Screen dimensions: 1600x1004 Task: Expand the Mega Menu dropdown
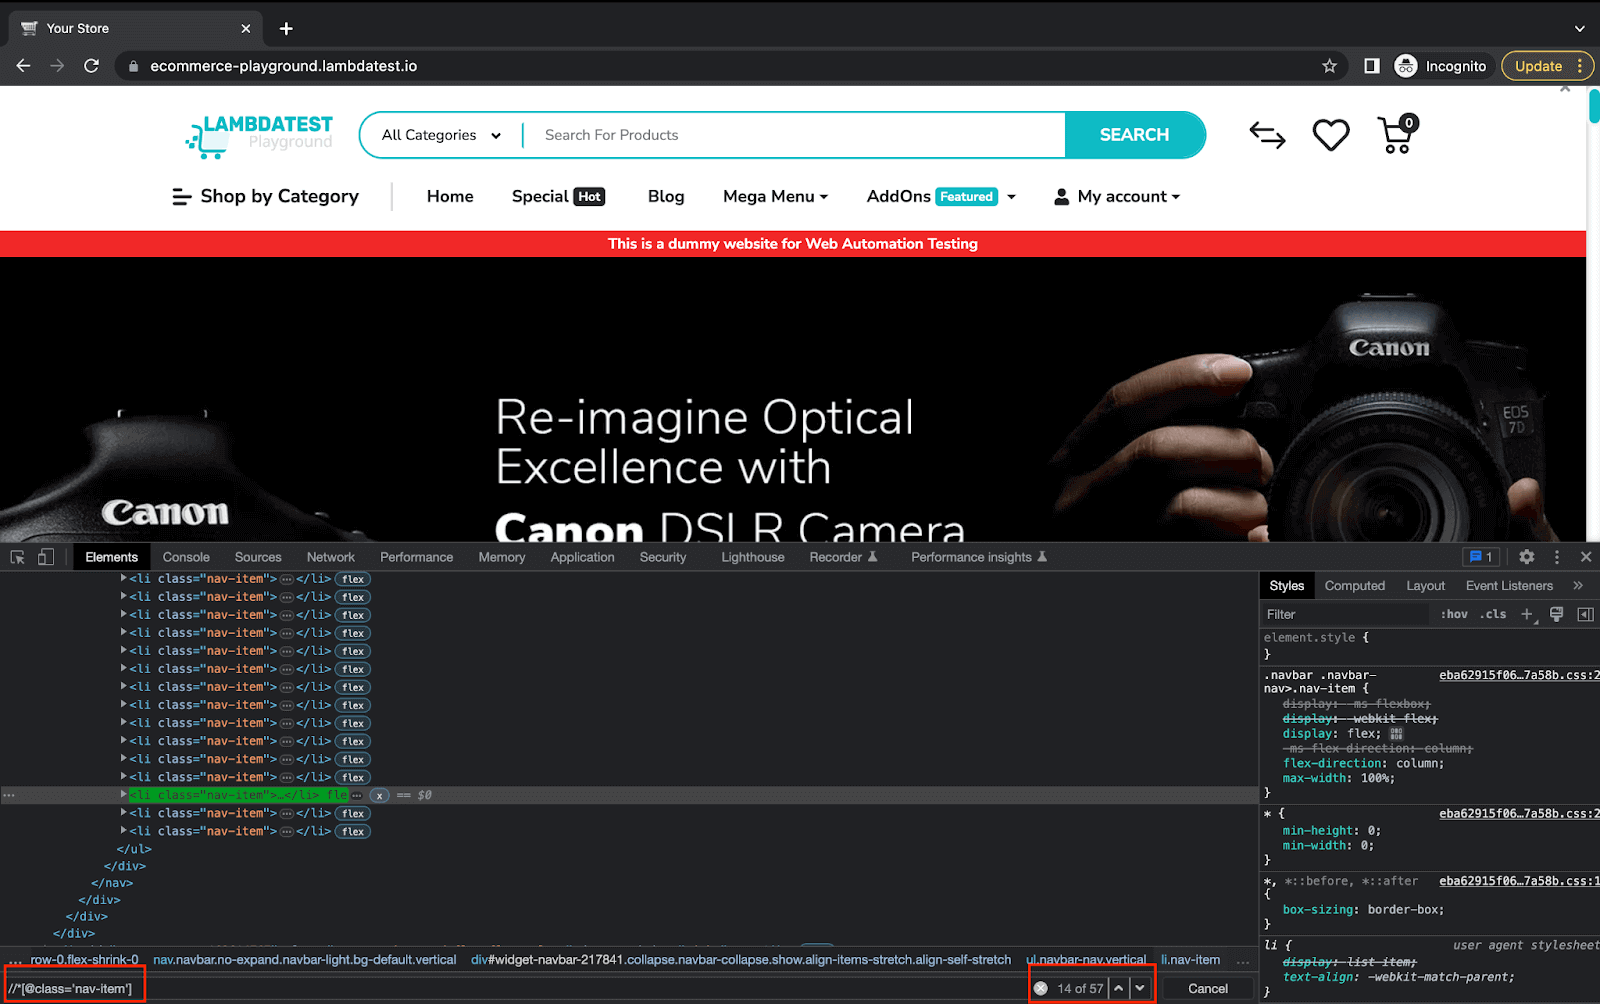click(775, 196)
